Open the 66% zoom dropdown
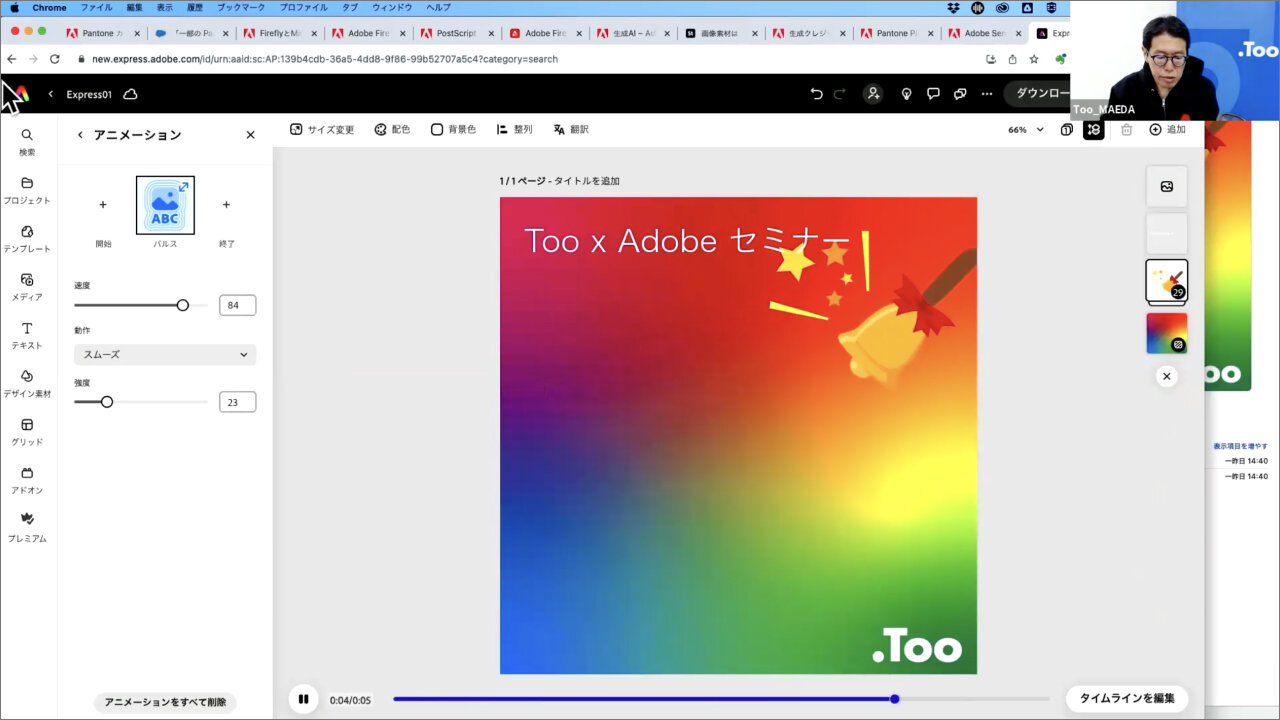Image resolution: width=1280 pixels, height=720 pixels. coord(1025,130)
